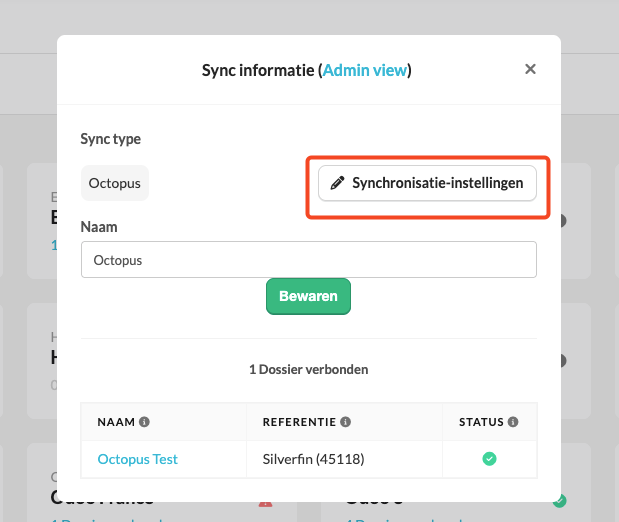This screenshot has width=619, height=522.
Task: Click the NAAM column header
Action: [116, 422]
